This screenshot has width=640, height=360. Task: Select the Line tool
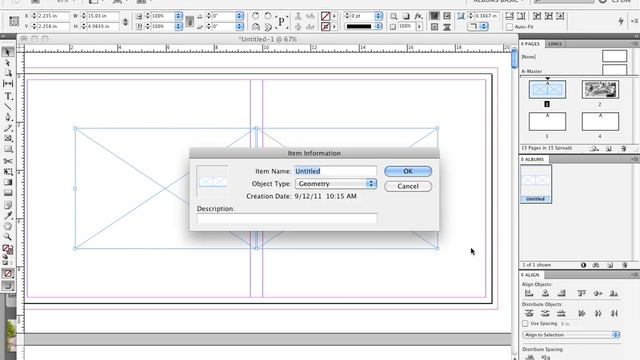[x=8, y=107]
